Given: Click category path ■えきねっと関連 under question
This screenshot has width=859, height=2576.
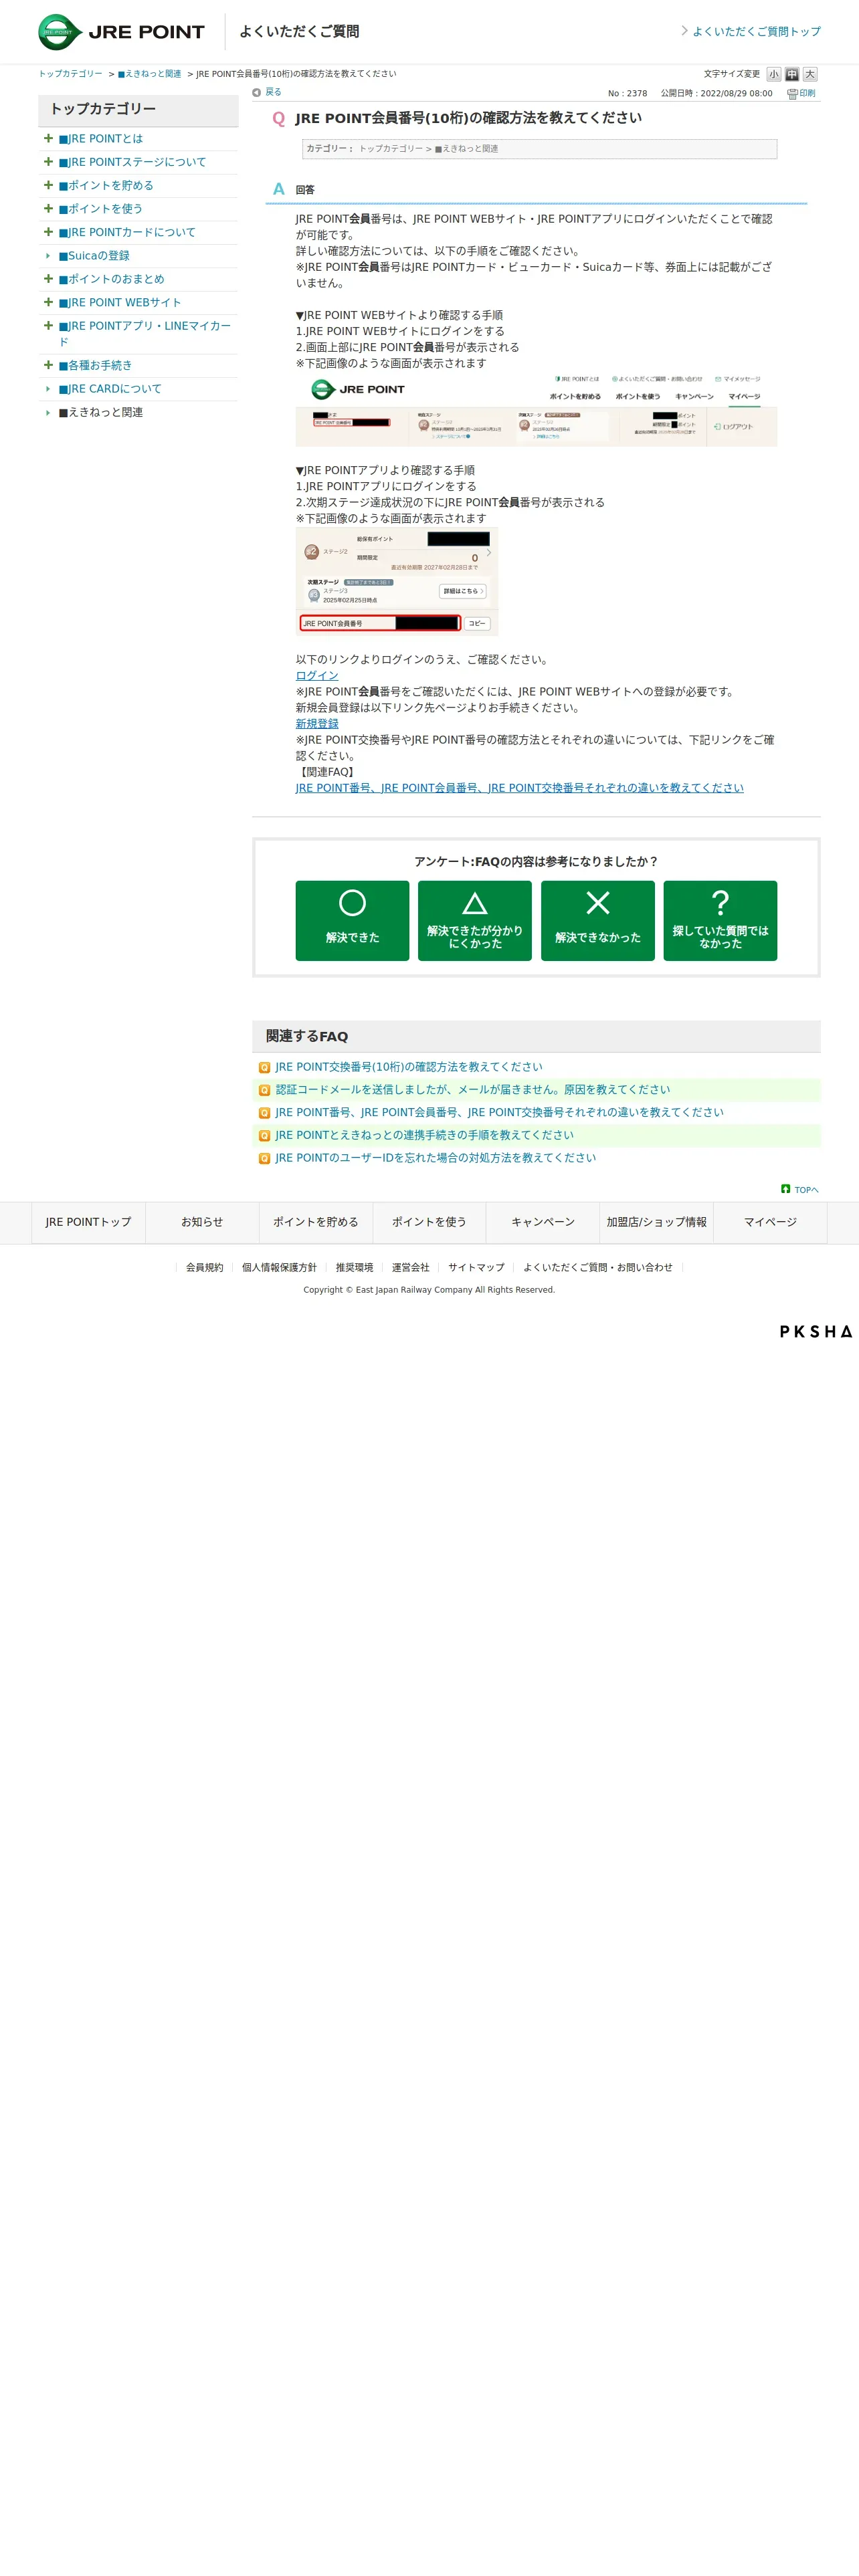Looking at the screenshot, I should 466,149.
